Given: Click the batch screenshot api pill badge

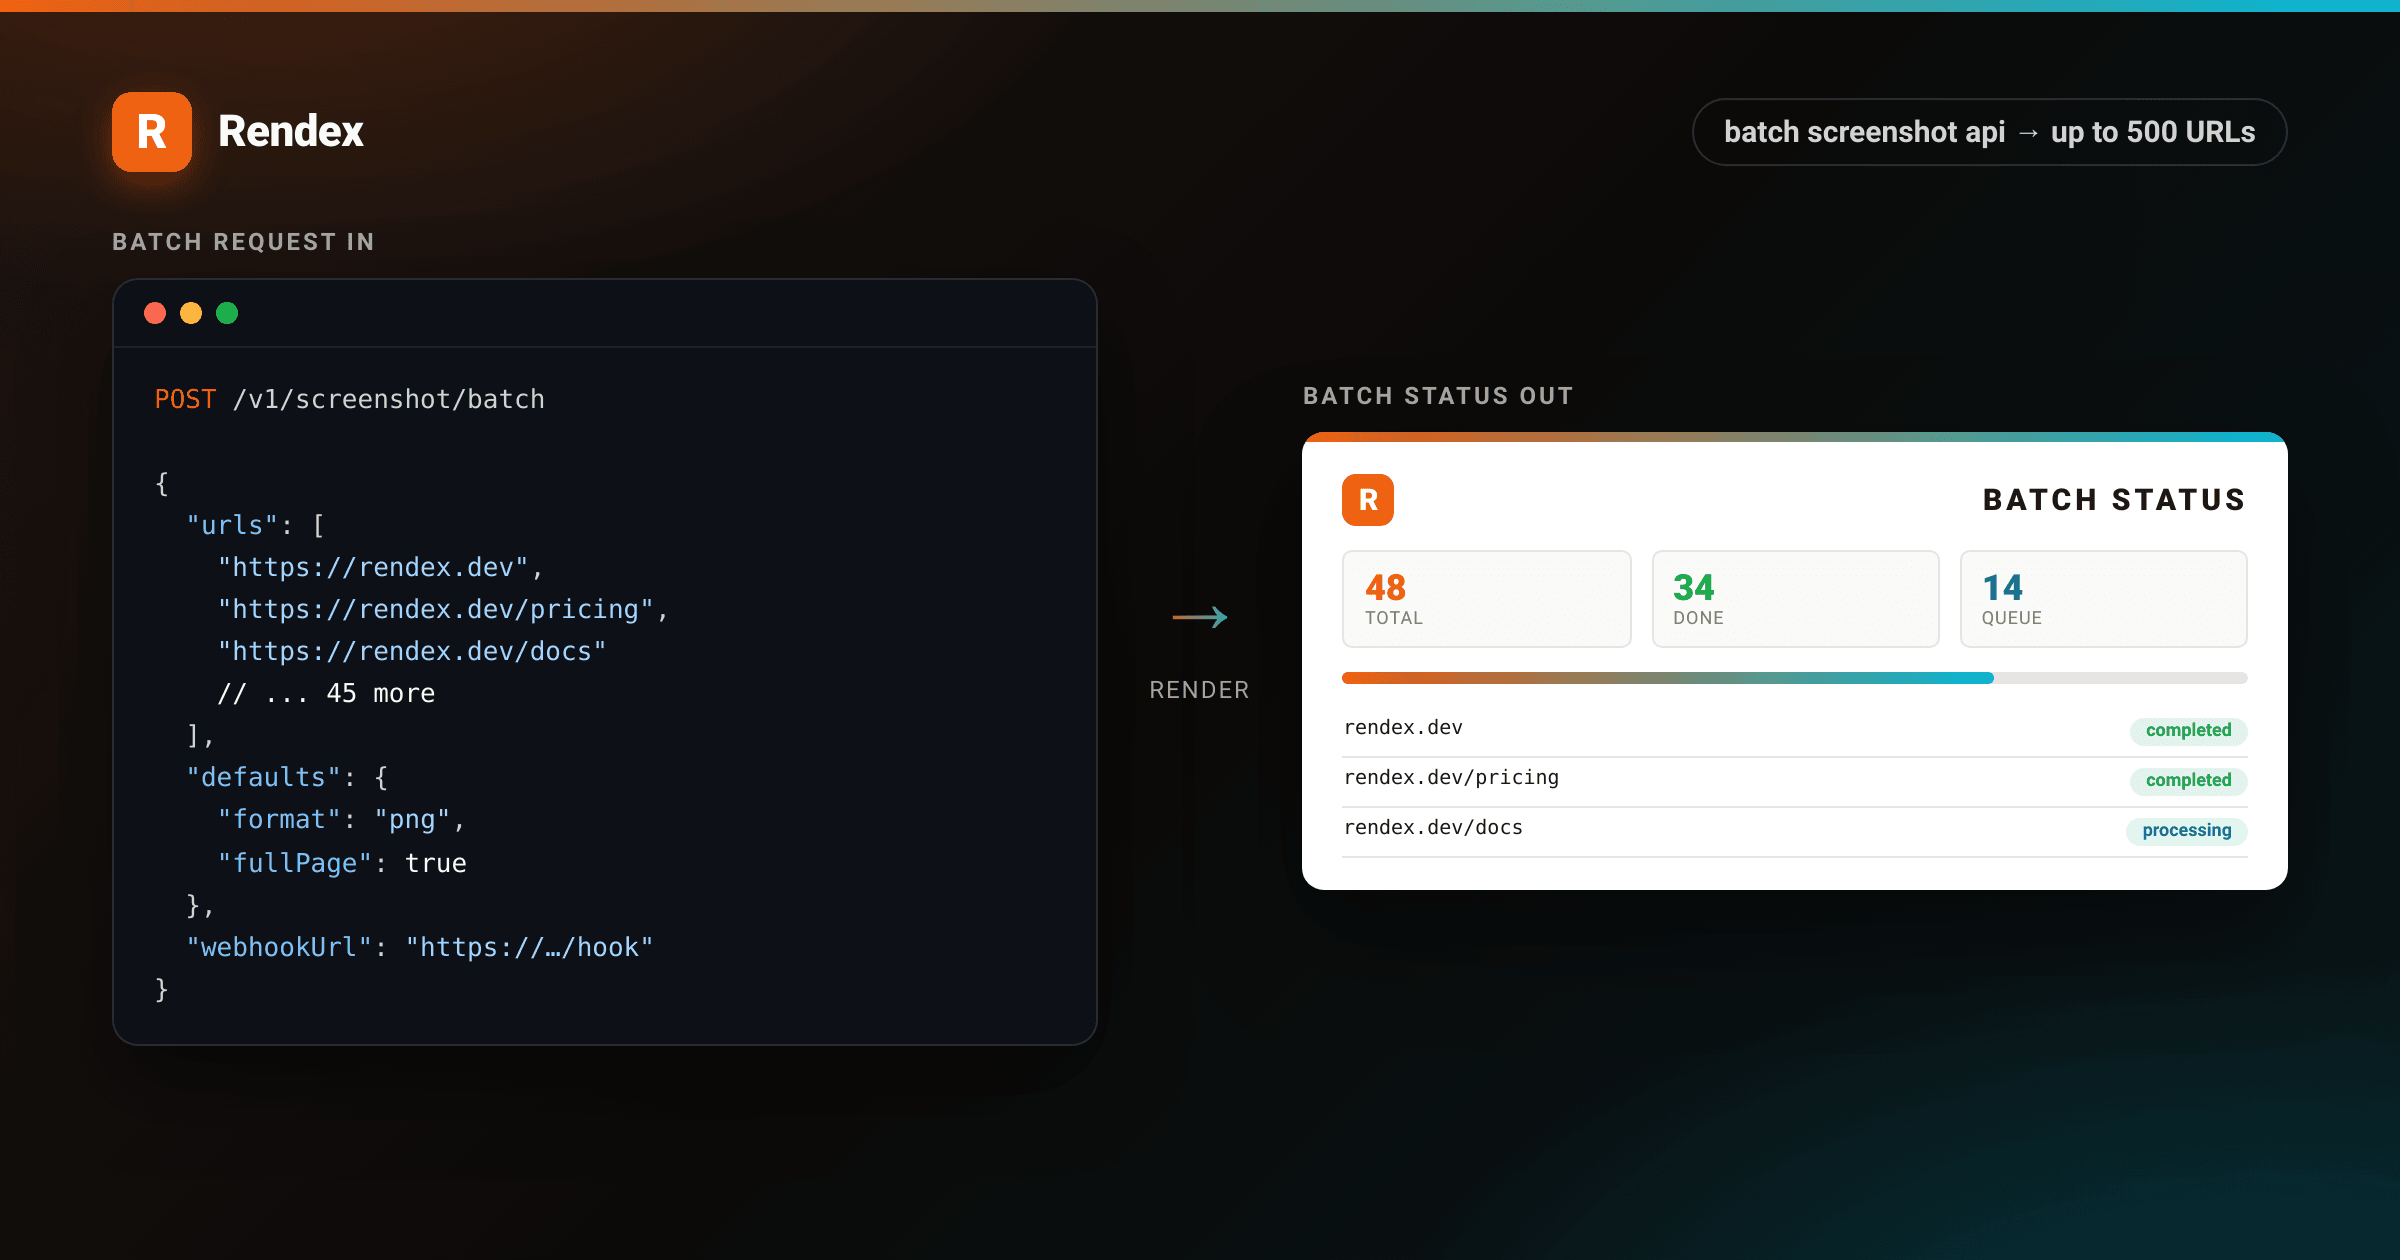Looking at the screenshot, I should (1989, 132).
